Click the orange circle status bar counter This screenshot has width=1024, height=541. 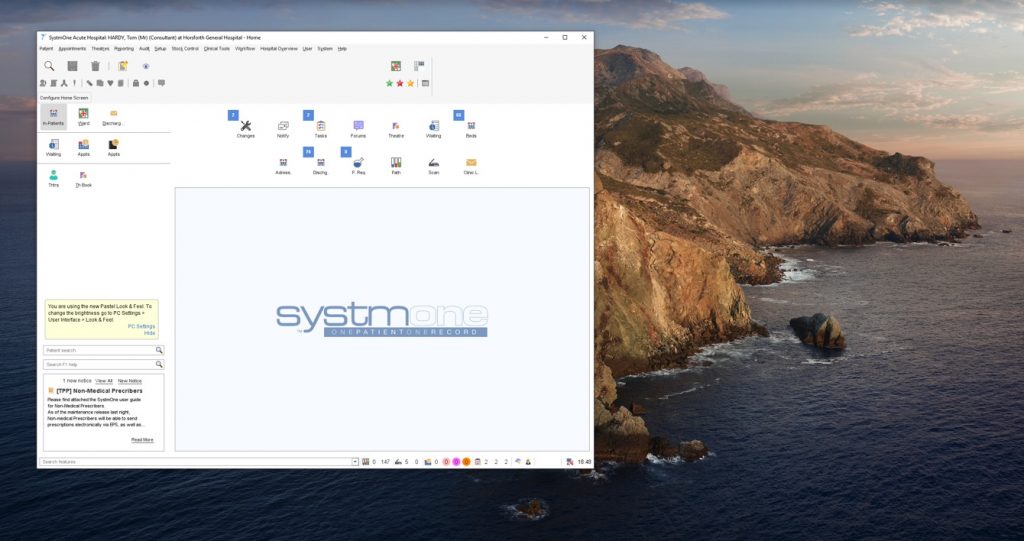(466, 461)
